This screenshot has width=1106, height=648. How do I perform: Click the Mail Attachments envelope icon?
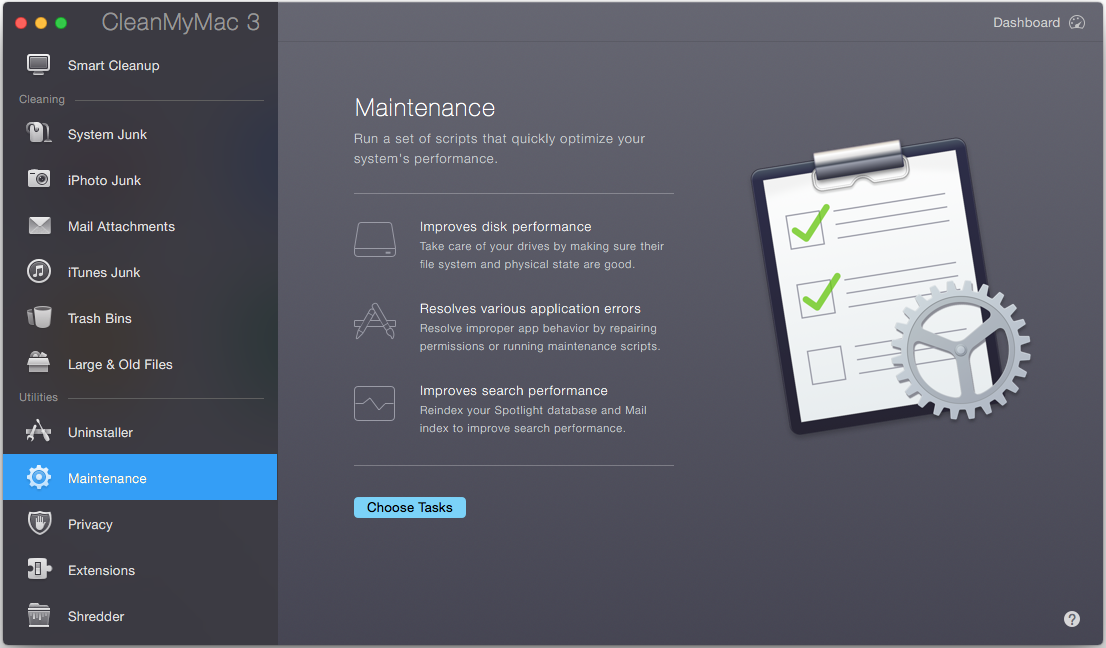click(40, 226)
